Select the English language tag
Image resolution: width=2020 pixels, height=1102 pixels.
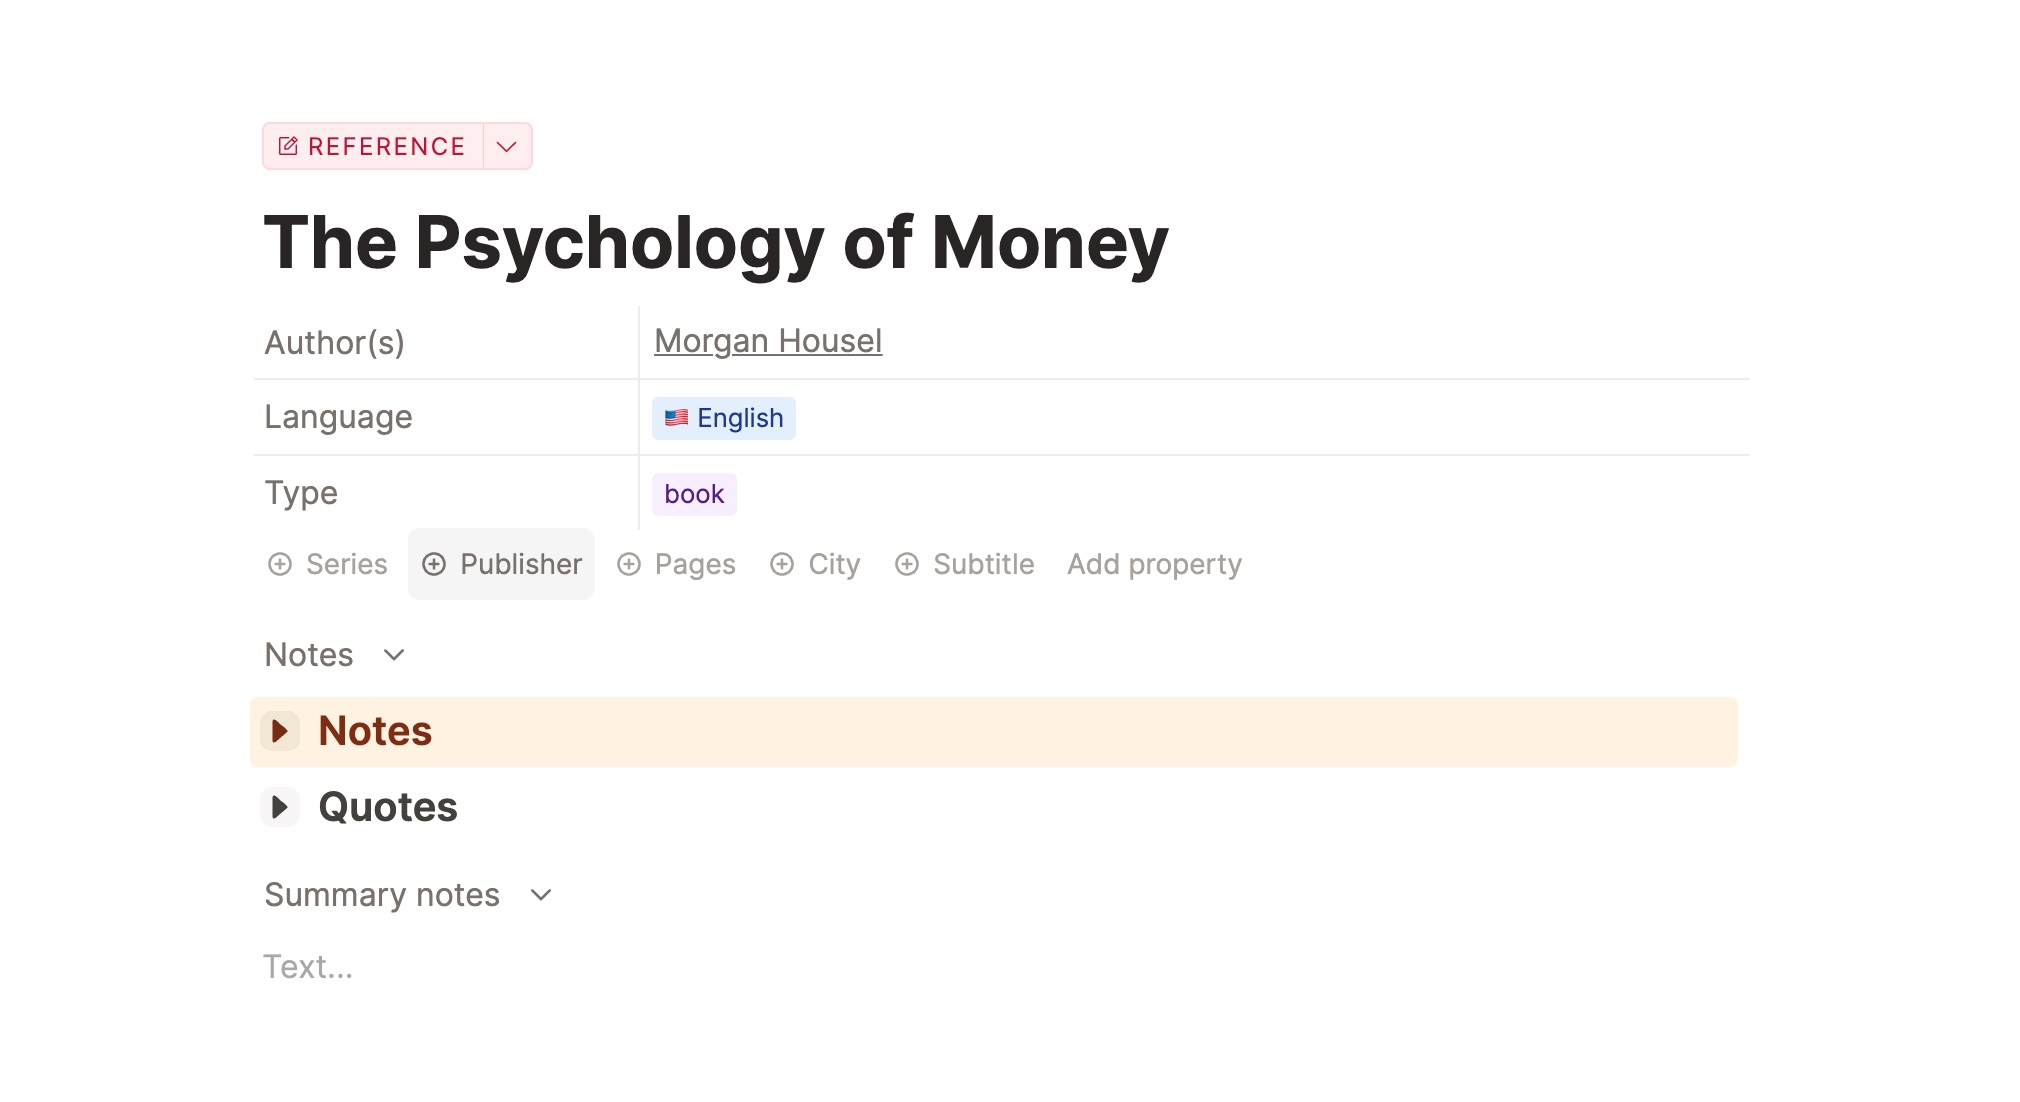tap(723, 418)
